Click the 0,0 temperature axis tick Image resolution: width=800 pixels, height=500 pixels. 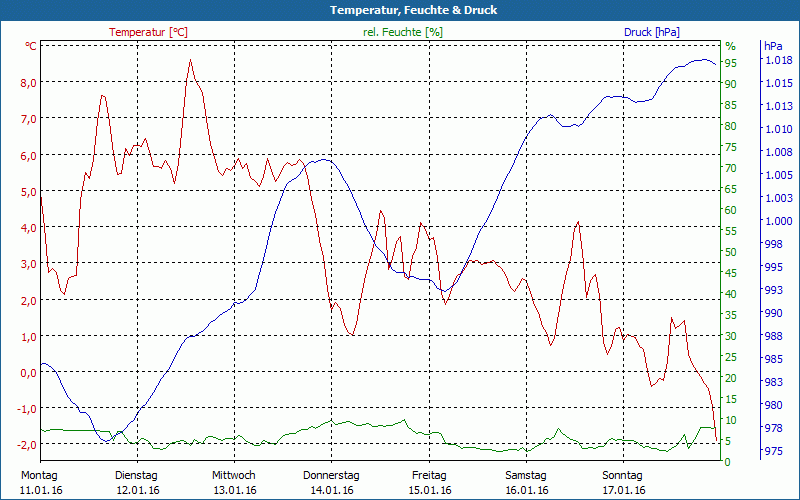click(x=29, y=372)
